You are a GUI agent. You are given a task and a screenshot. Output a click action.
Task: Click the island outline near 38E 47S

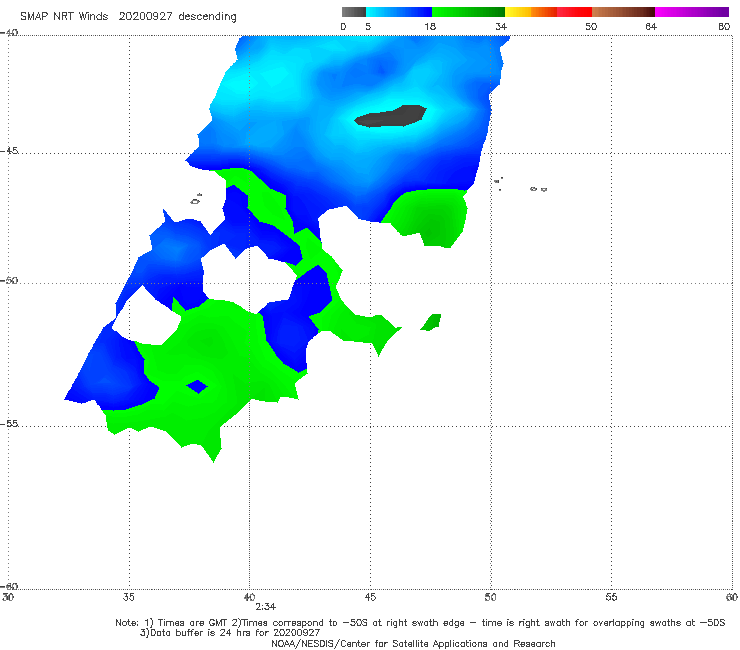coord(196,199)
